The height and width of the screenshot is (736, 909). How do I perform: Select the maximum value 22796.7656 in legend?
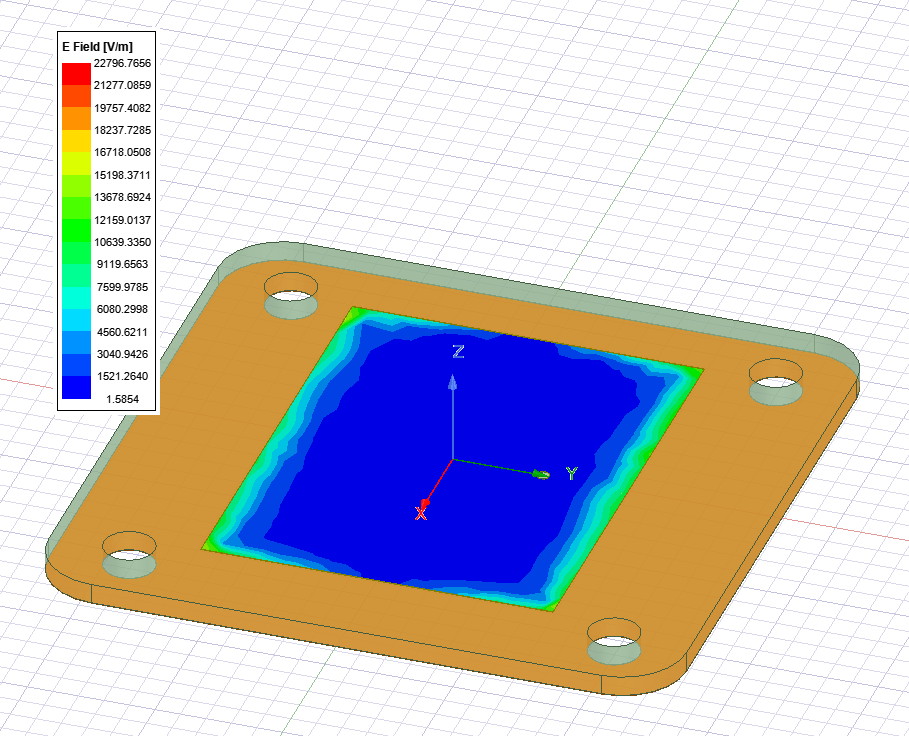(x=122, y=63)
